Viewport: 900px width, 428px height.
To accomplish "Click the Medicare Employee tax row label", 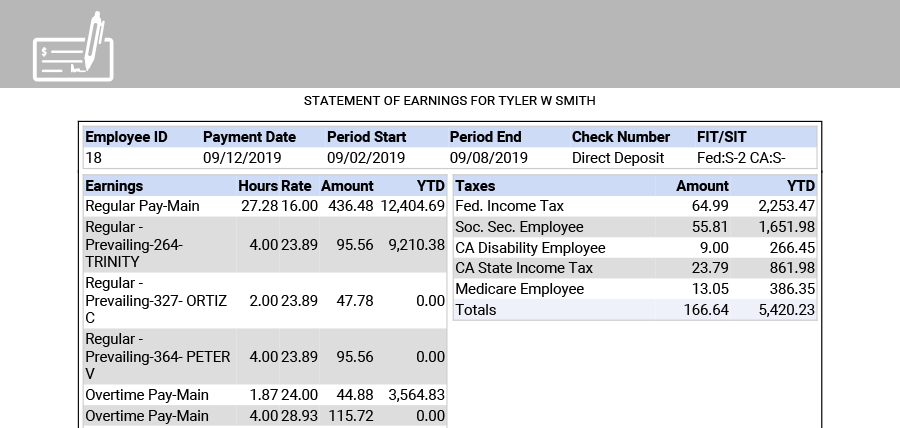I will (519, 289).
